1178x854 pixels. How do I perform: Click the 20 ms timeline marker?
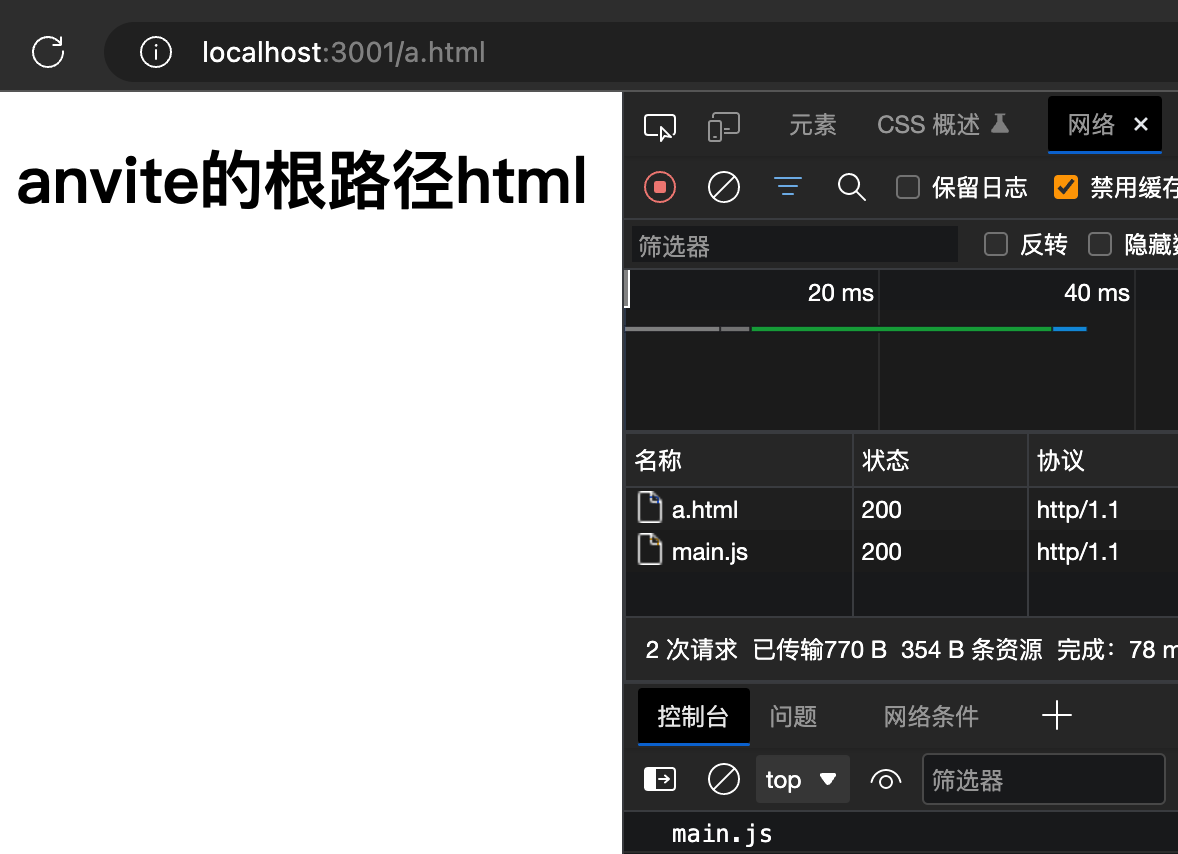tap(840, 293)
